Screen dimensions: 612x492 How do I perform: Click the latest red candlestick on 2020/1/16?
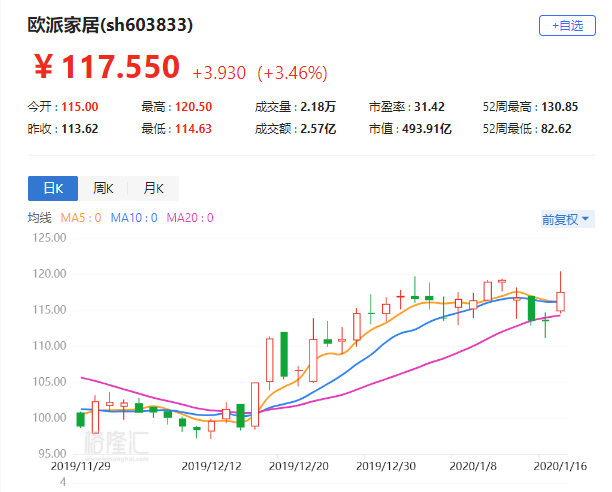click(560, 301)
